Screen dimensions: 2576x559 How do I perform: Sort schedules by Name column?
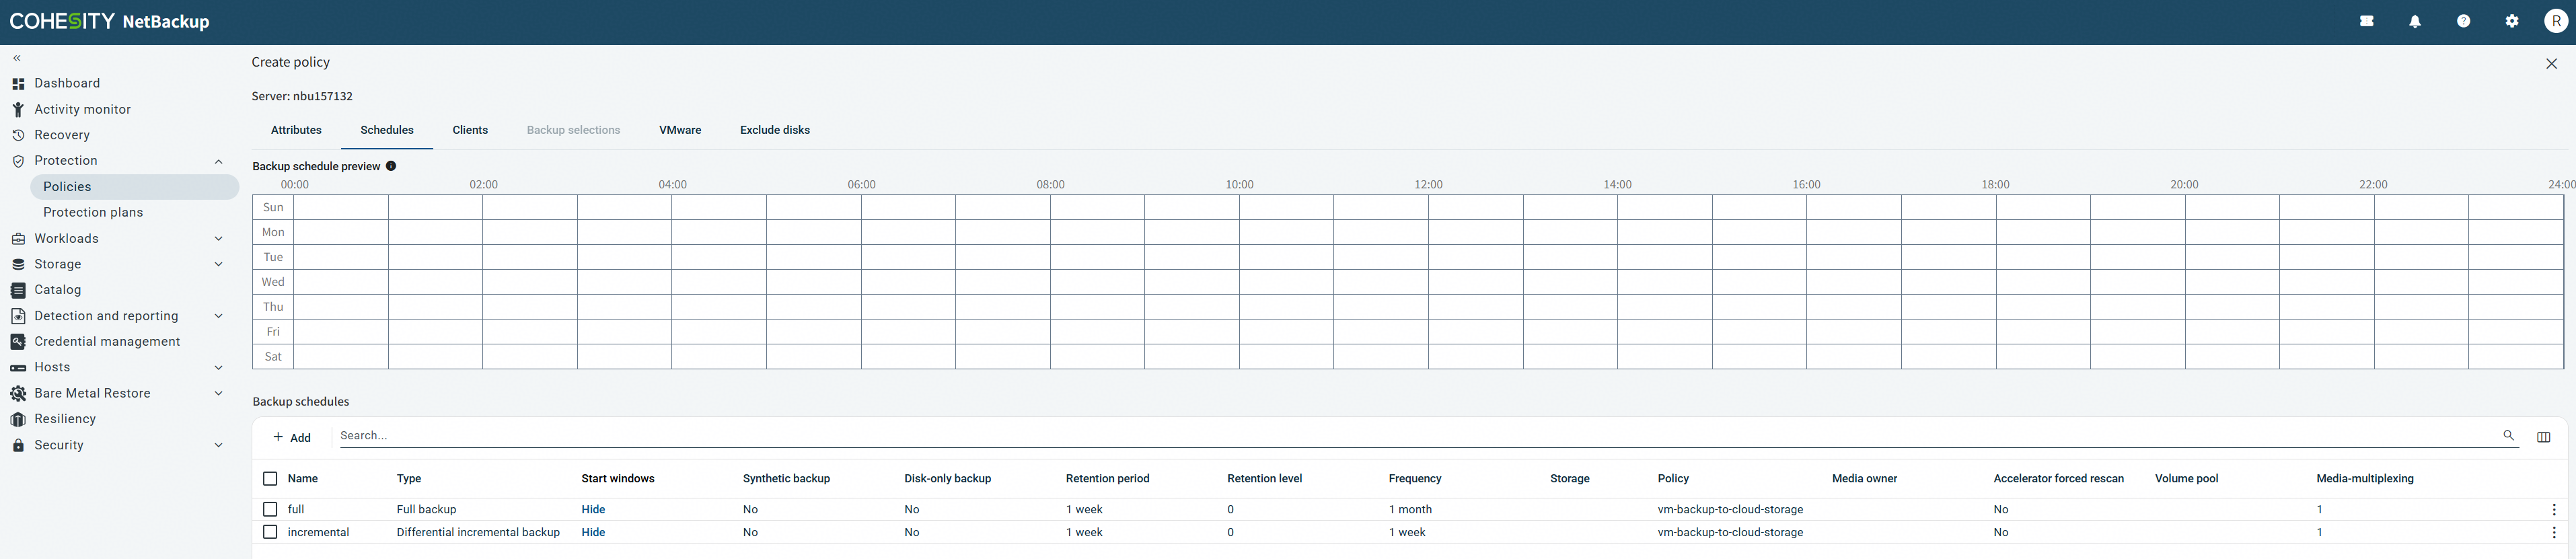tap(303, 479)
